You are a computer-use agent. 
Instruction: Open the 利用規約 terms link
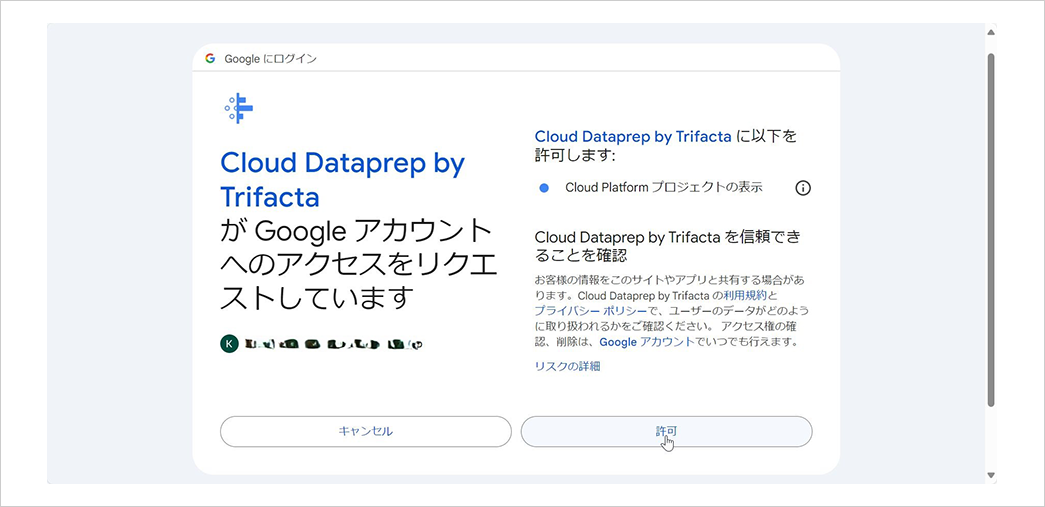point(745,294)
